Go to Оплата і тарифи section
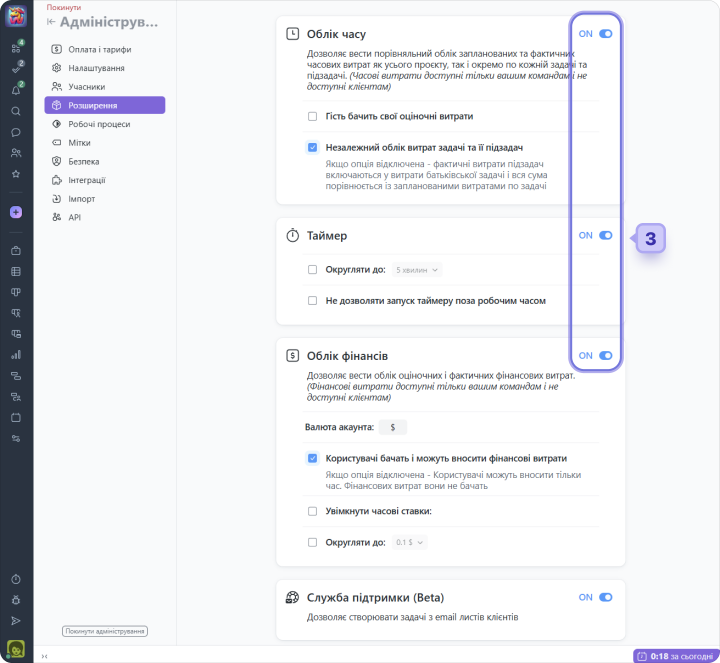720x663 pixels. pos(99,49)
